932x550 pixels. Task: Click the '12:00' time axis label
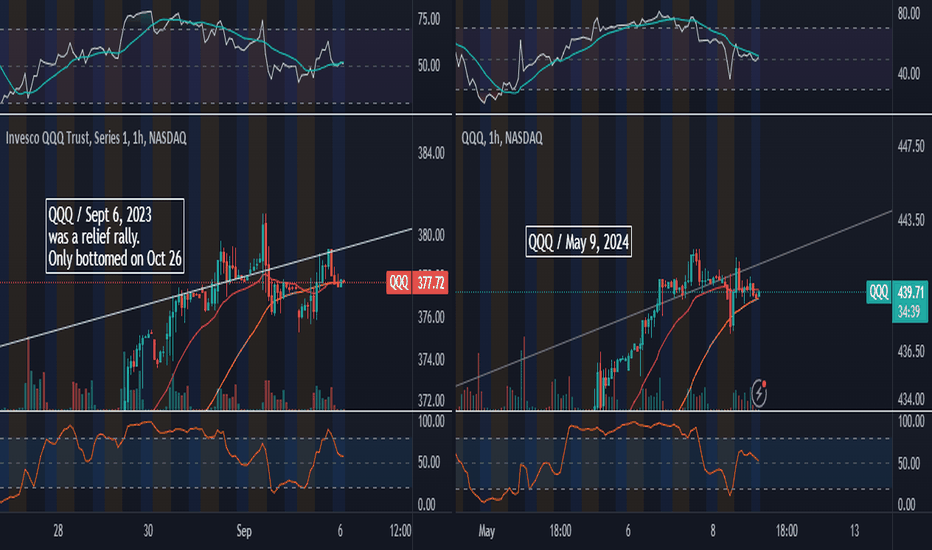tap(400, 531)
